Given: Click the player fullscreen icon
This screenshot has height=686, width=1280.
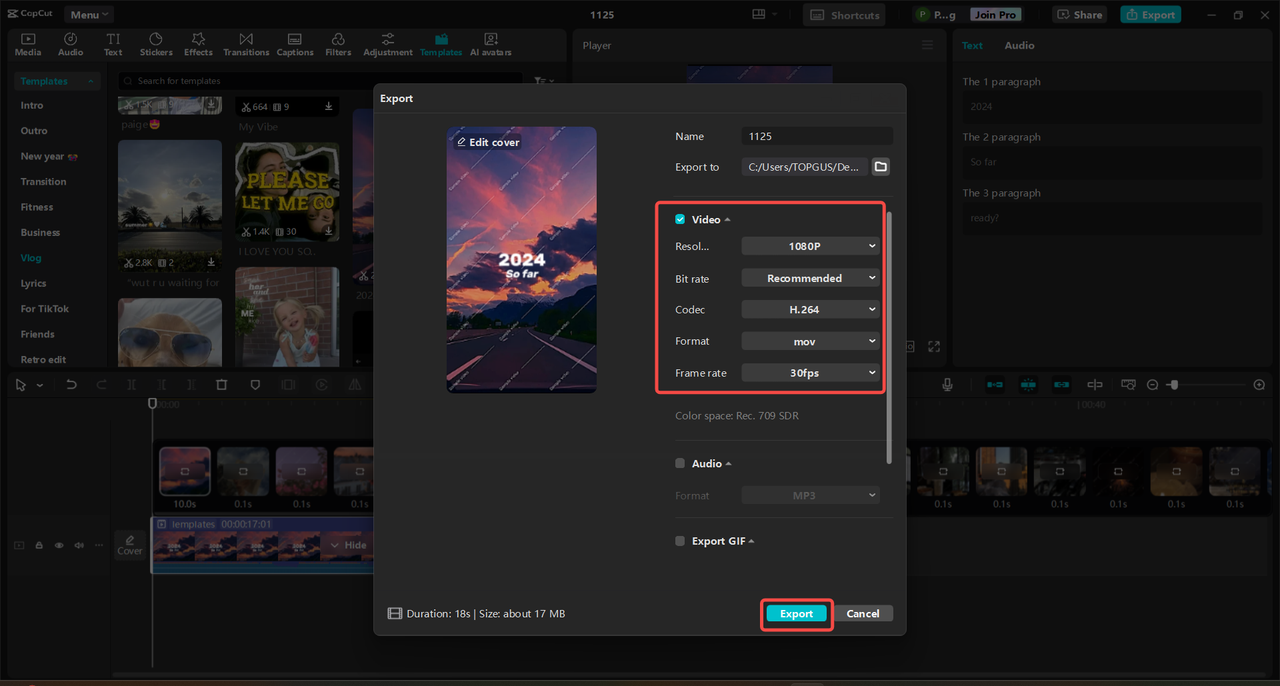Looking at the screenshot, I should (934, 347).
